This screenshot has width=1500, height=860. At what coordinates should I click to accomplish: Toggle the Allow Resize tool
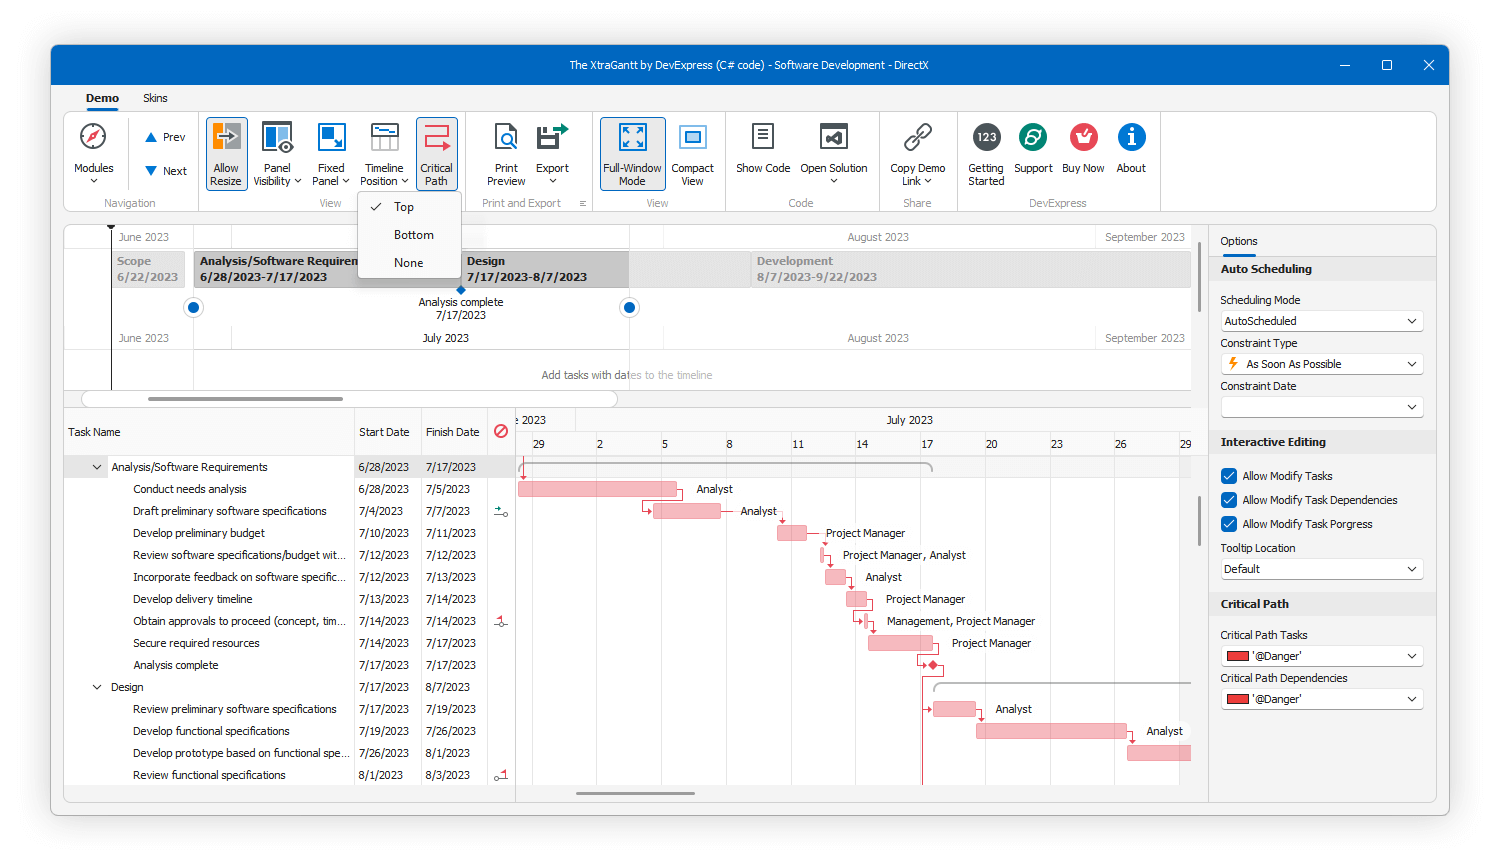click(x=226, y=151)
